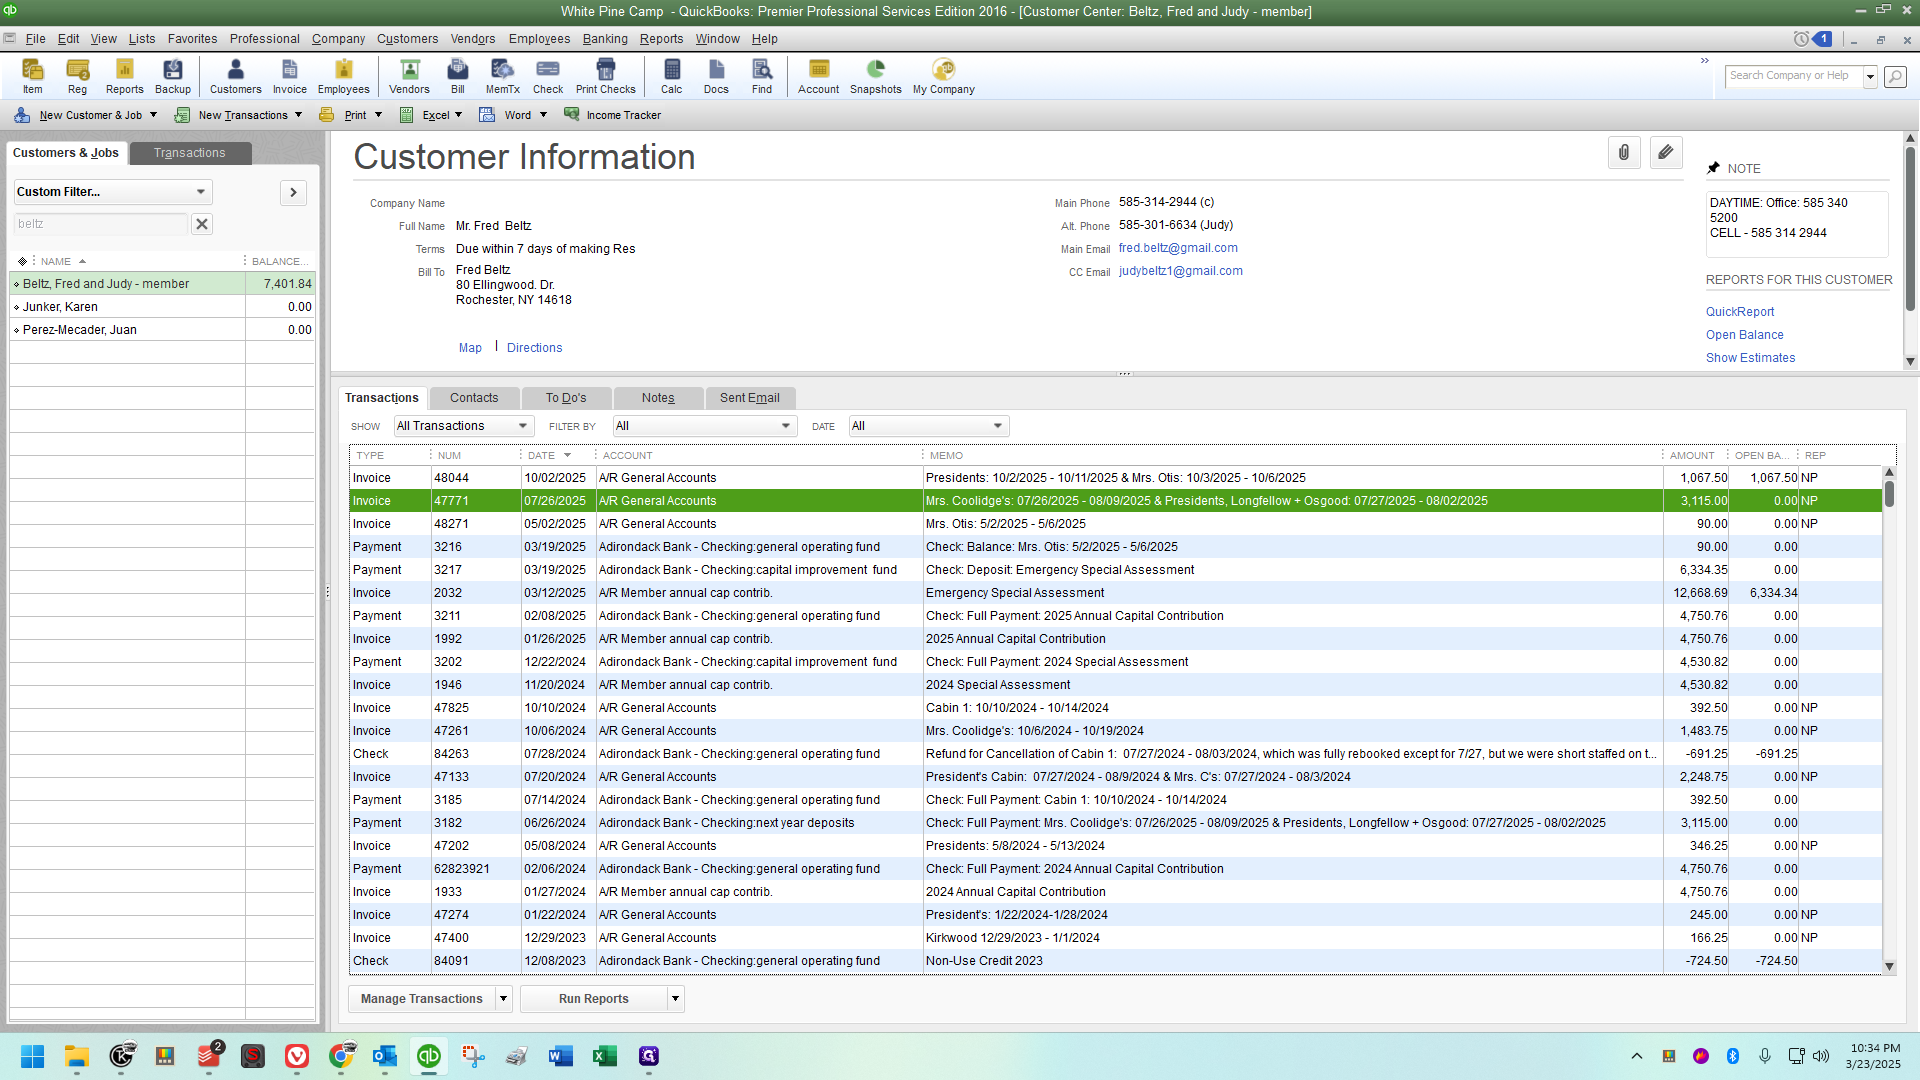Open the Date filter dropdown

click(x=929, y=426)
